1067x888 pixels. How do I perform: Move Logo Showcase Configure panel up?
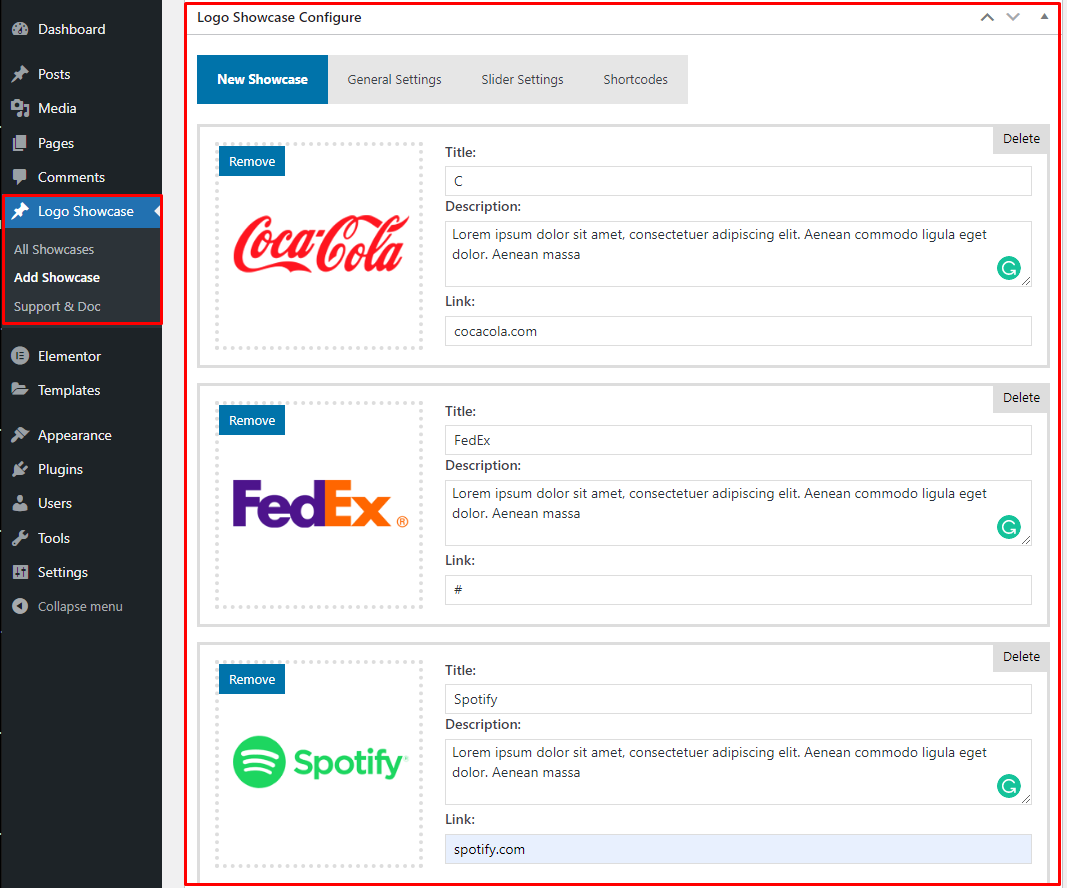987,17
